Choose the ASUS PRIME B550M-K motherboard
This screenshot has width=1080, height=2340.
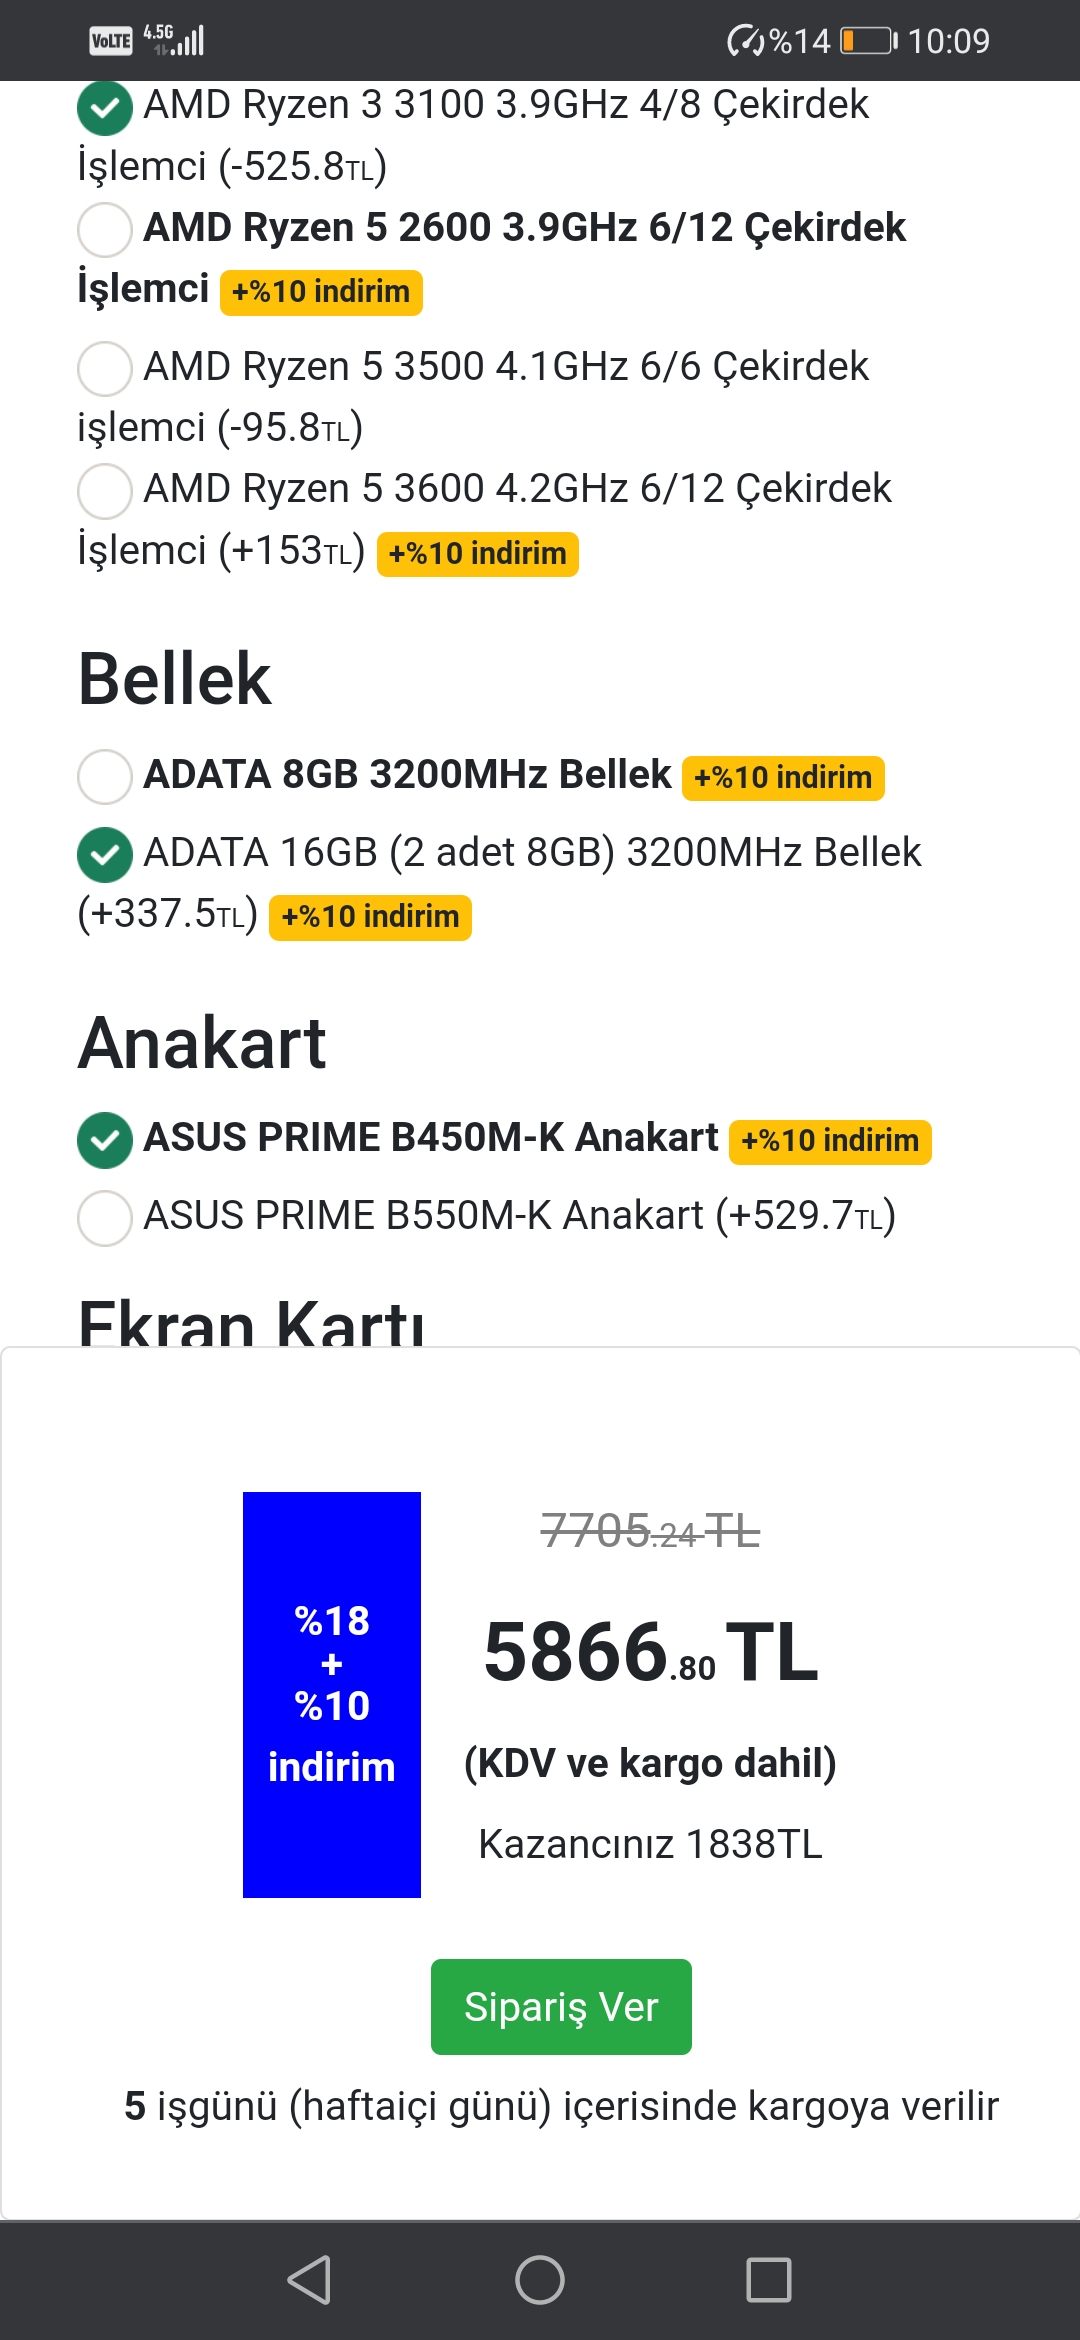pos(105,1218)
